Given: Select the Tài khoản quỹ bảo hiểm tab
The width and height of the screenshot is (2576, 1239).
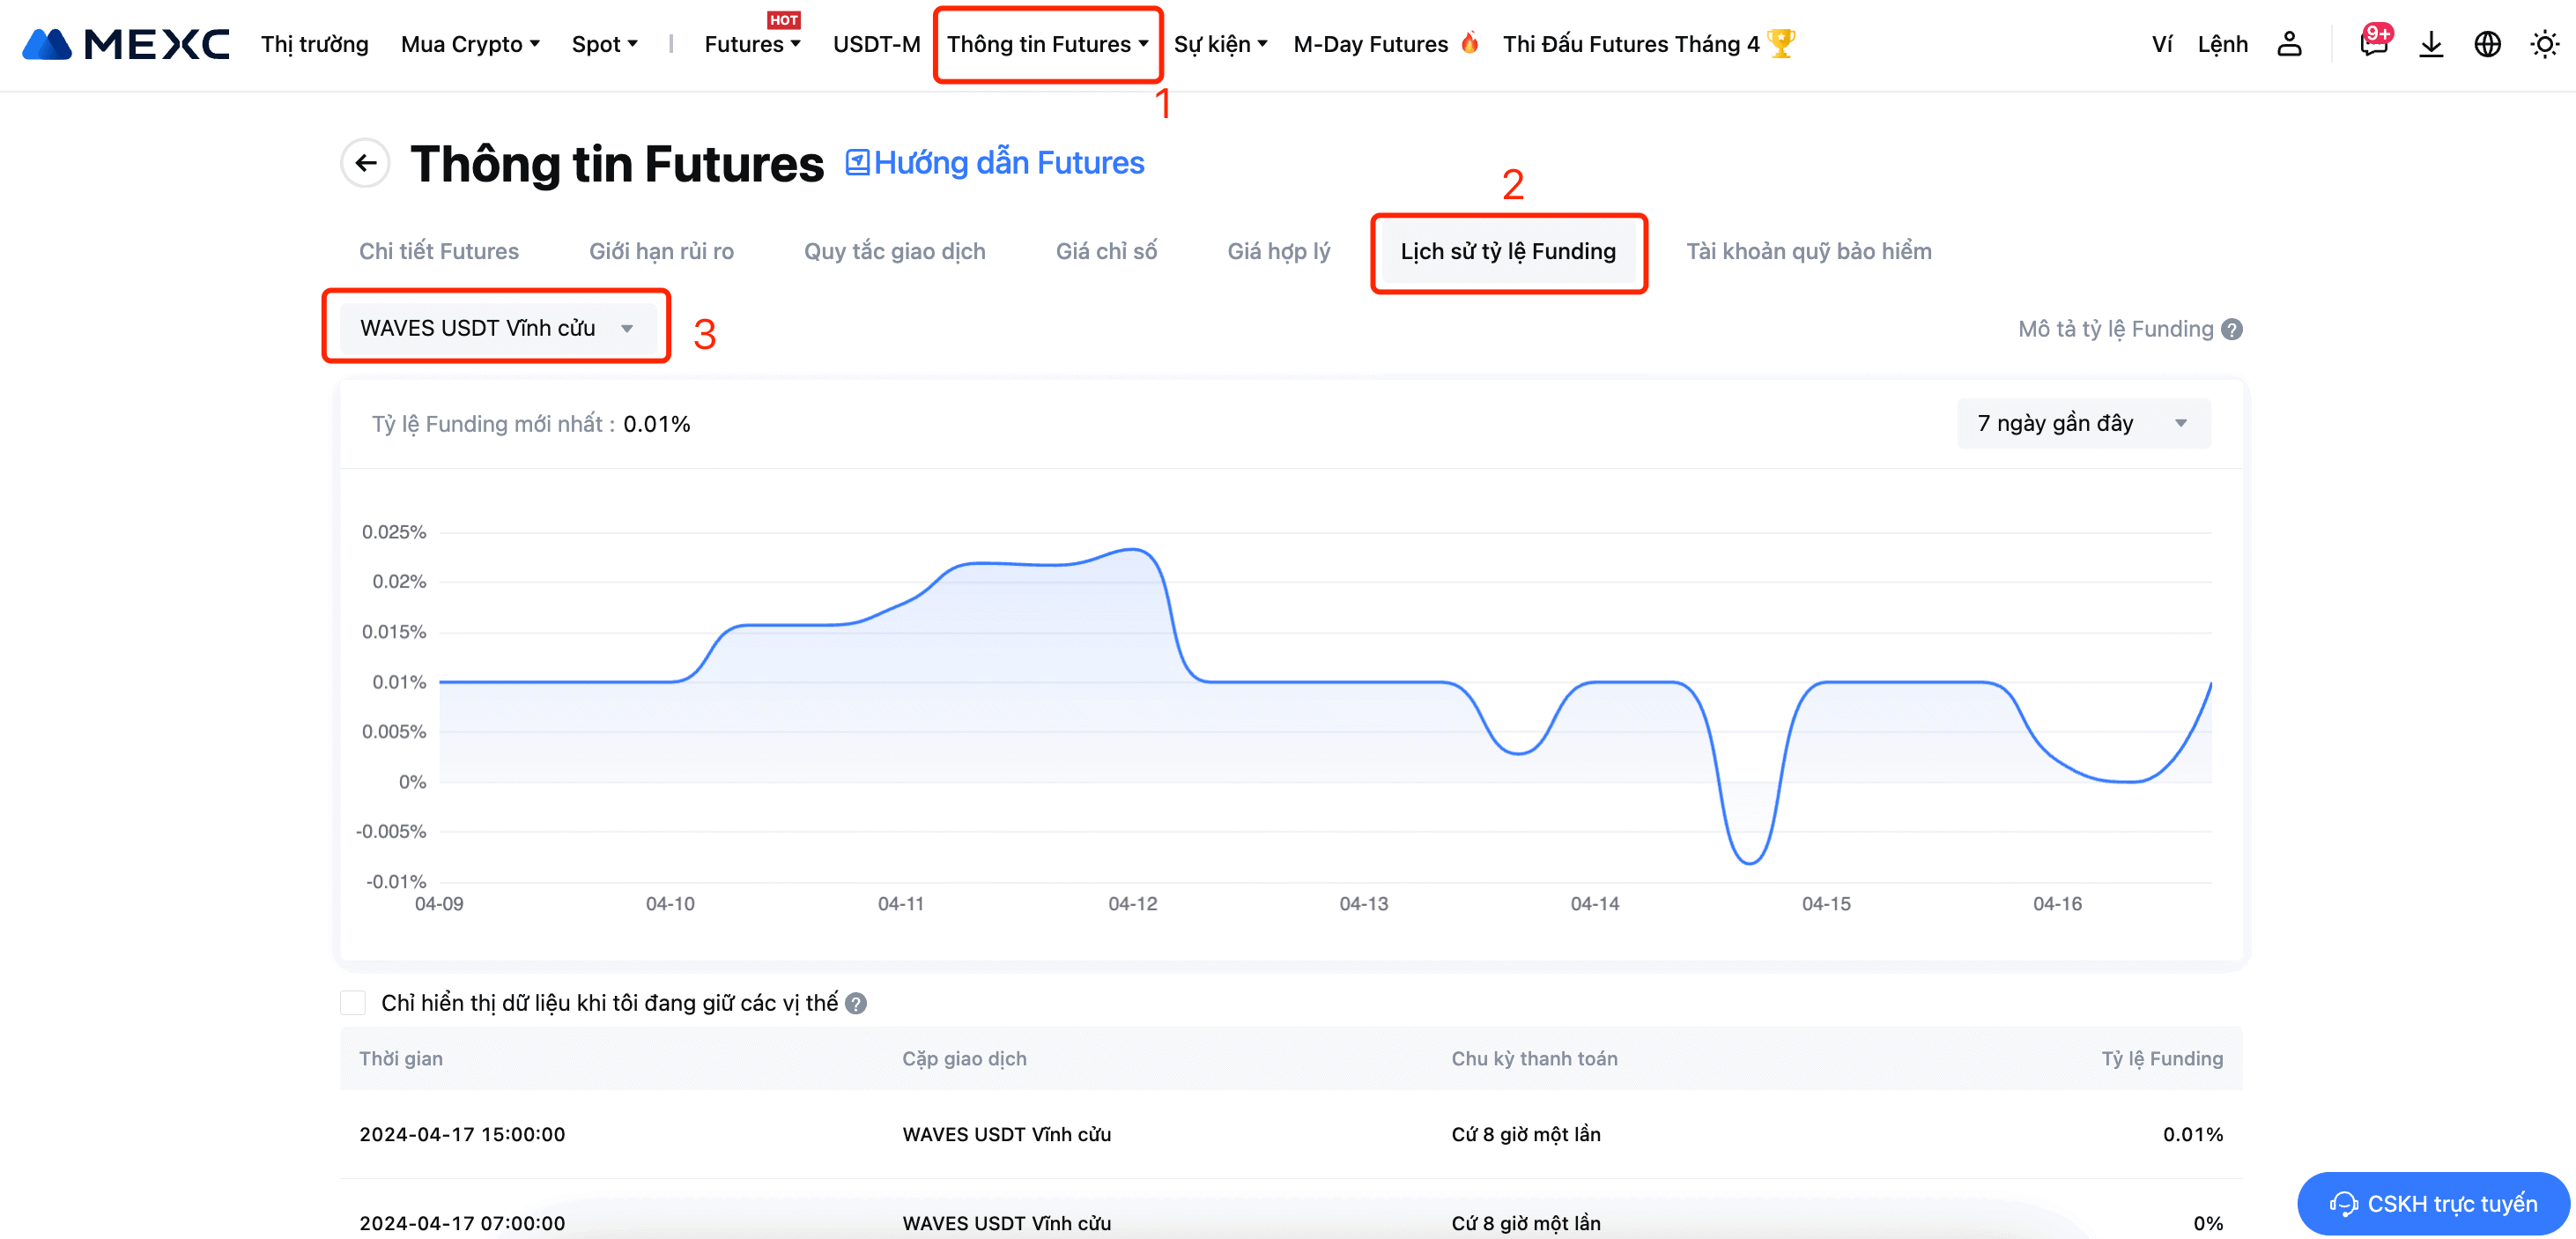Looking at the screenshot, I should pyautogui.click(x=1808, y=251).
